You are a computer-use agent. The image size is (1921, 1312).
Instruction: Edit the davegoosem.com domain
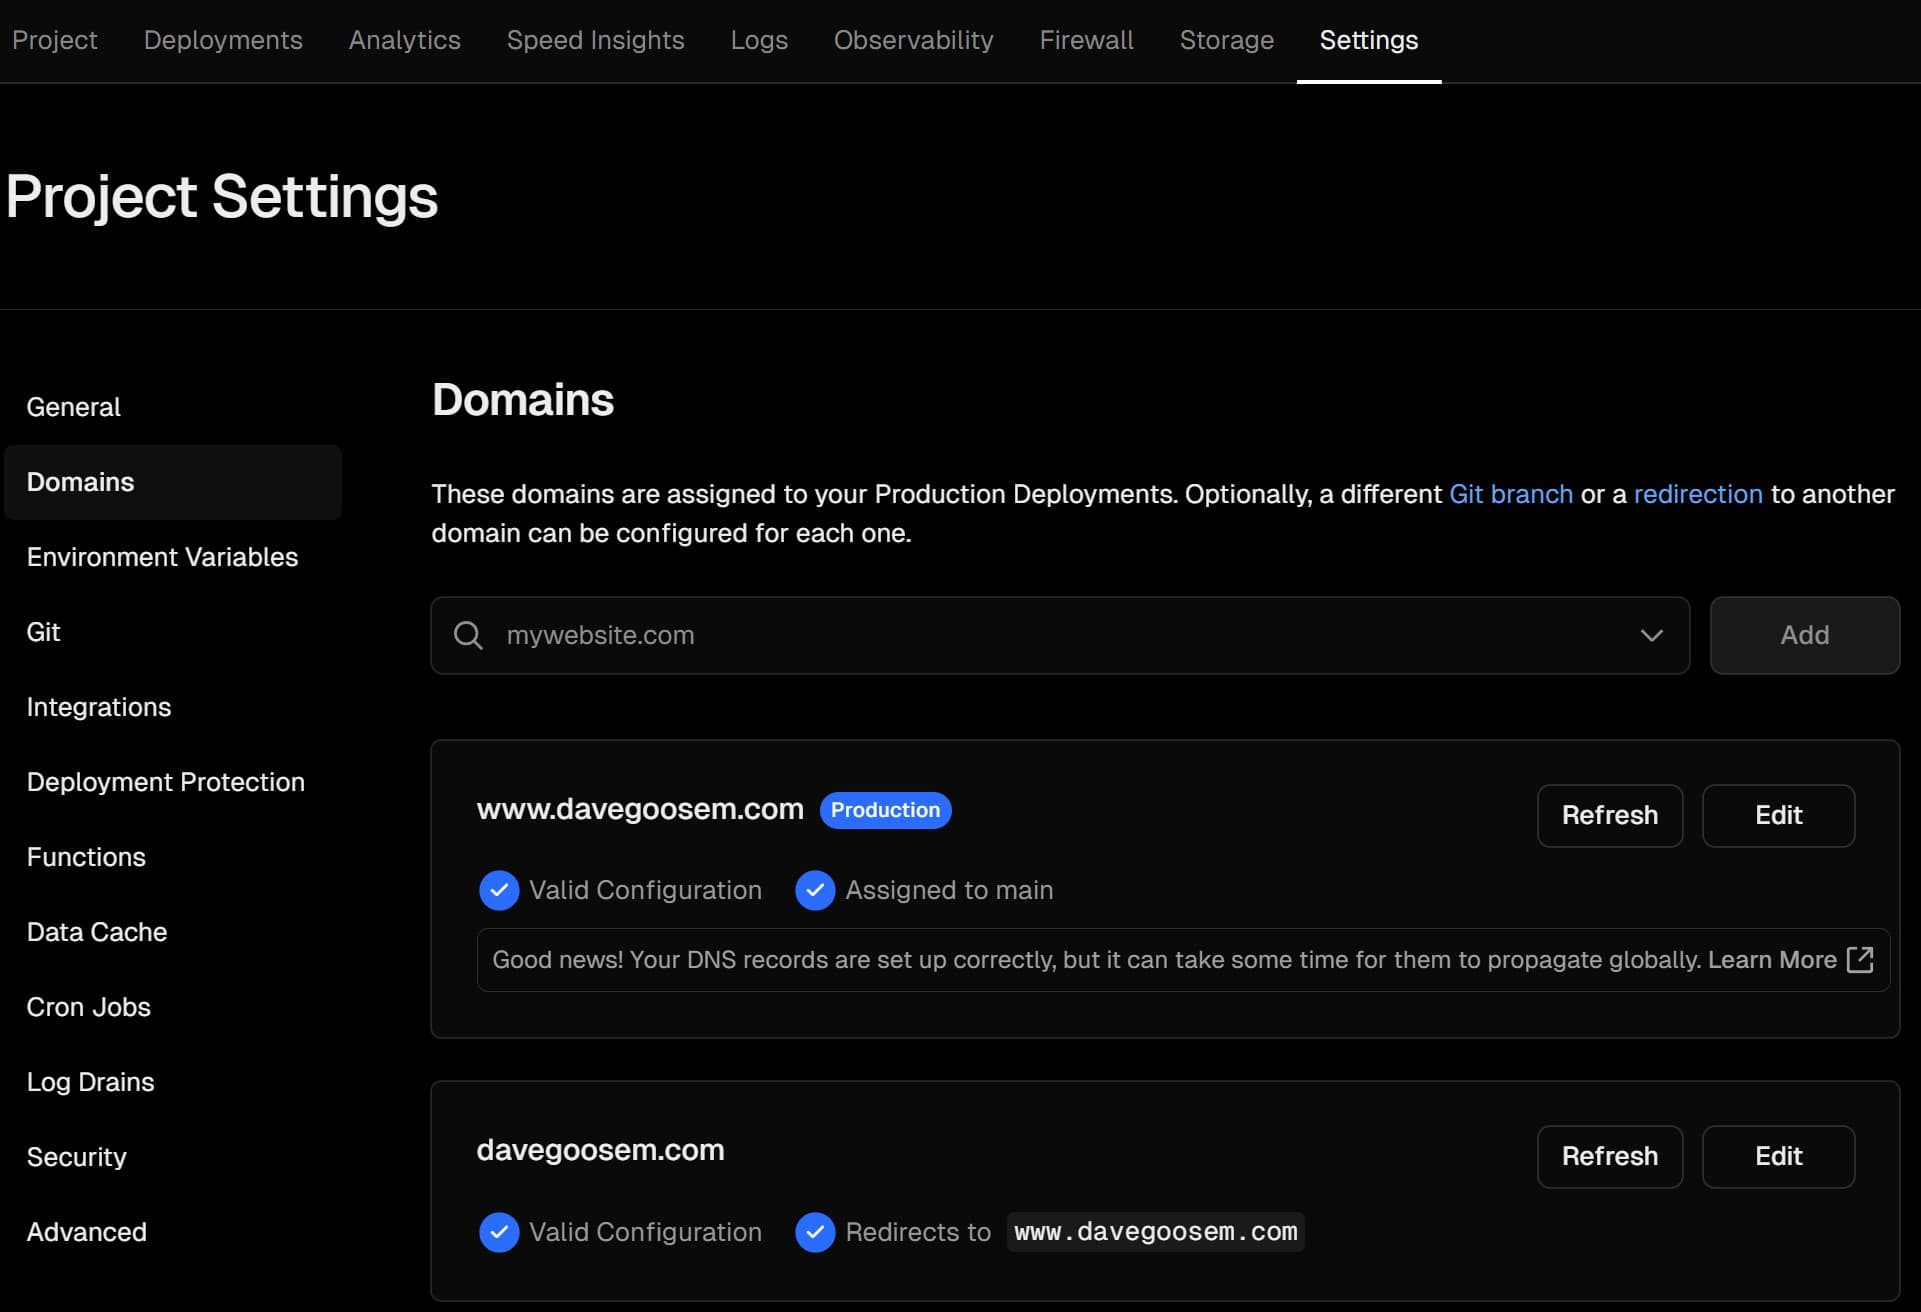tap(1778, 1156)
